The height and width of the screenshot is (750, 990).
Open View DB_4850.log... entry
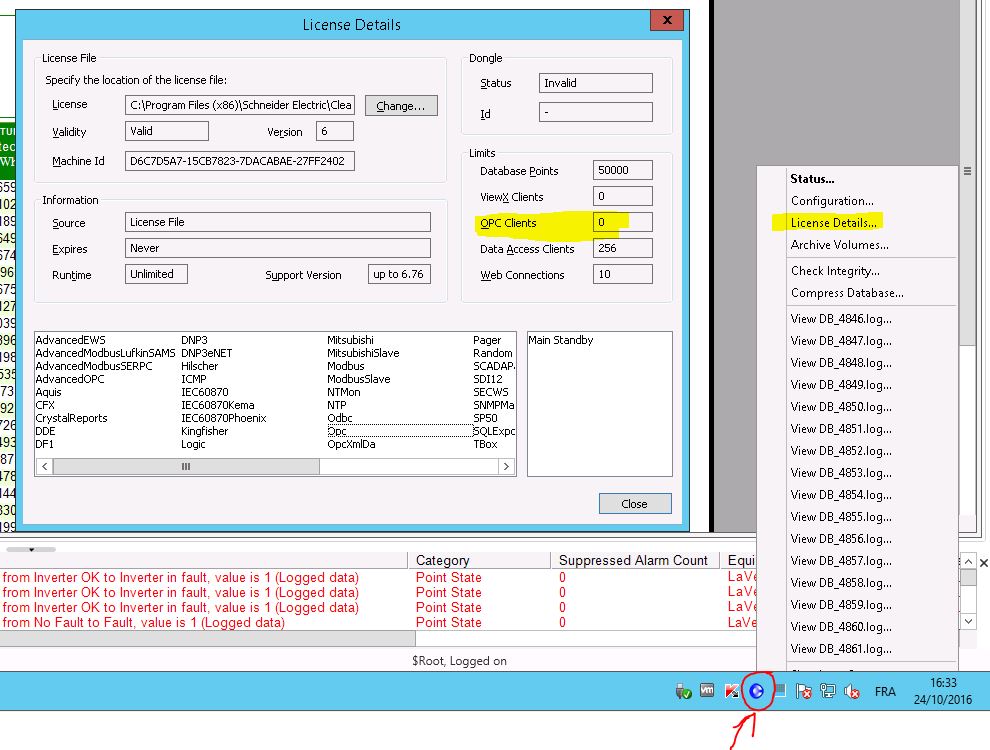pyautogui.click(x=841, y=407)
